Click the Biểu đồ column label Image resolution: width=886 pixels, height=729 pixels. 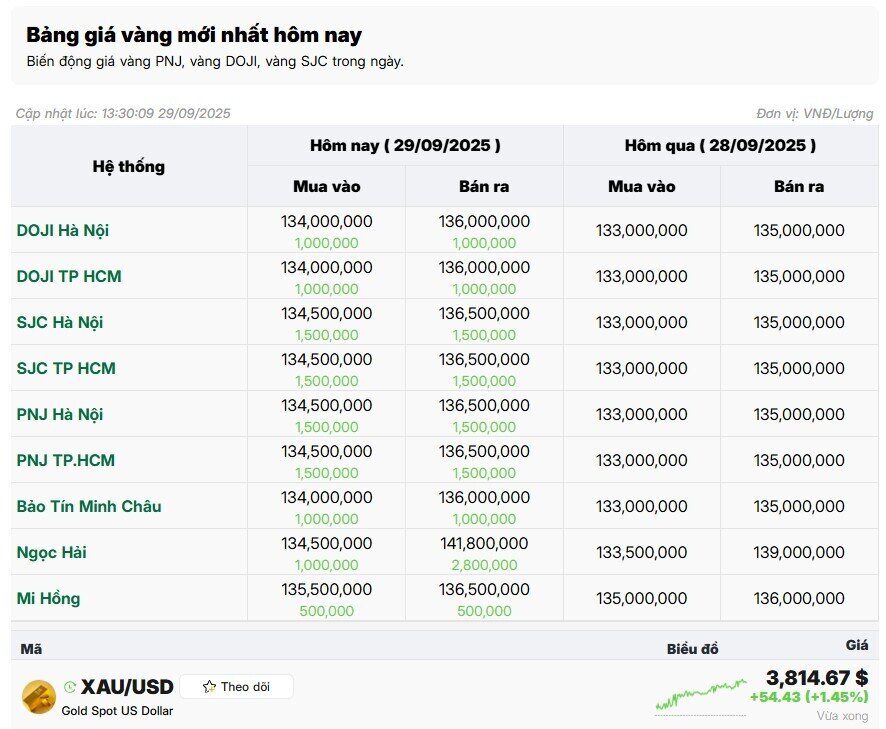click(x=693, y=649)
